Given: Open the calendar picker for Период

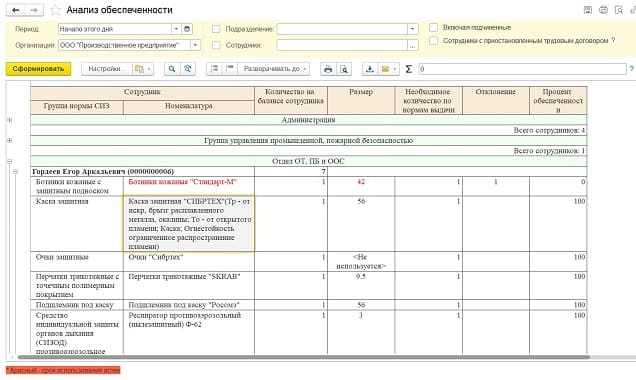Looking at the screenshot, I should coord(187,29).
